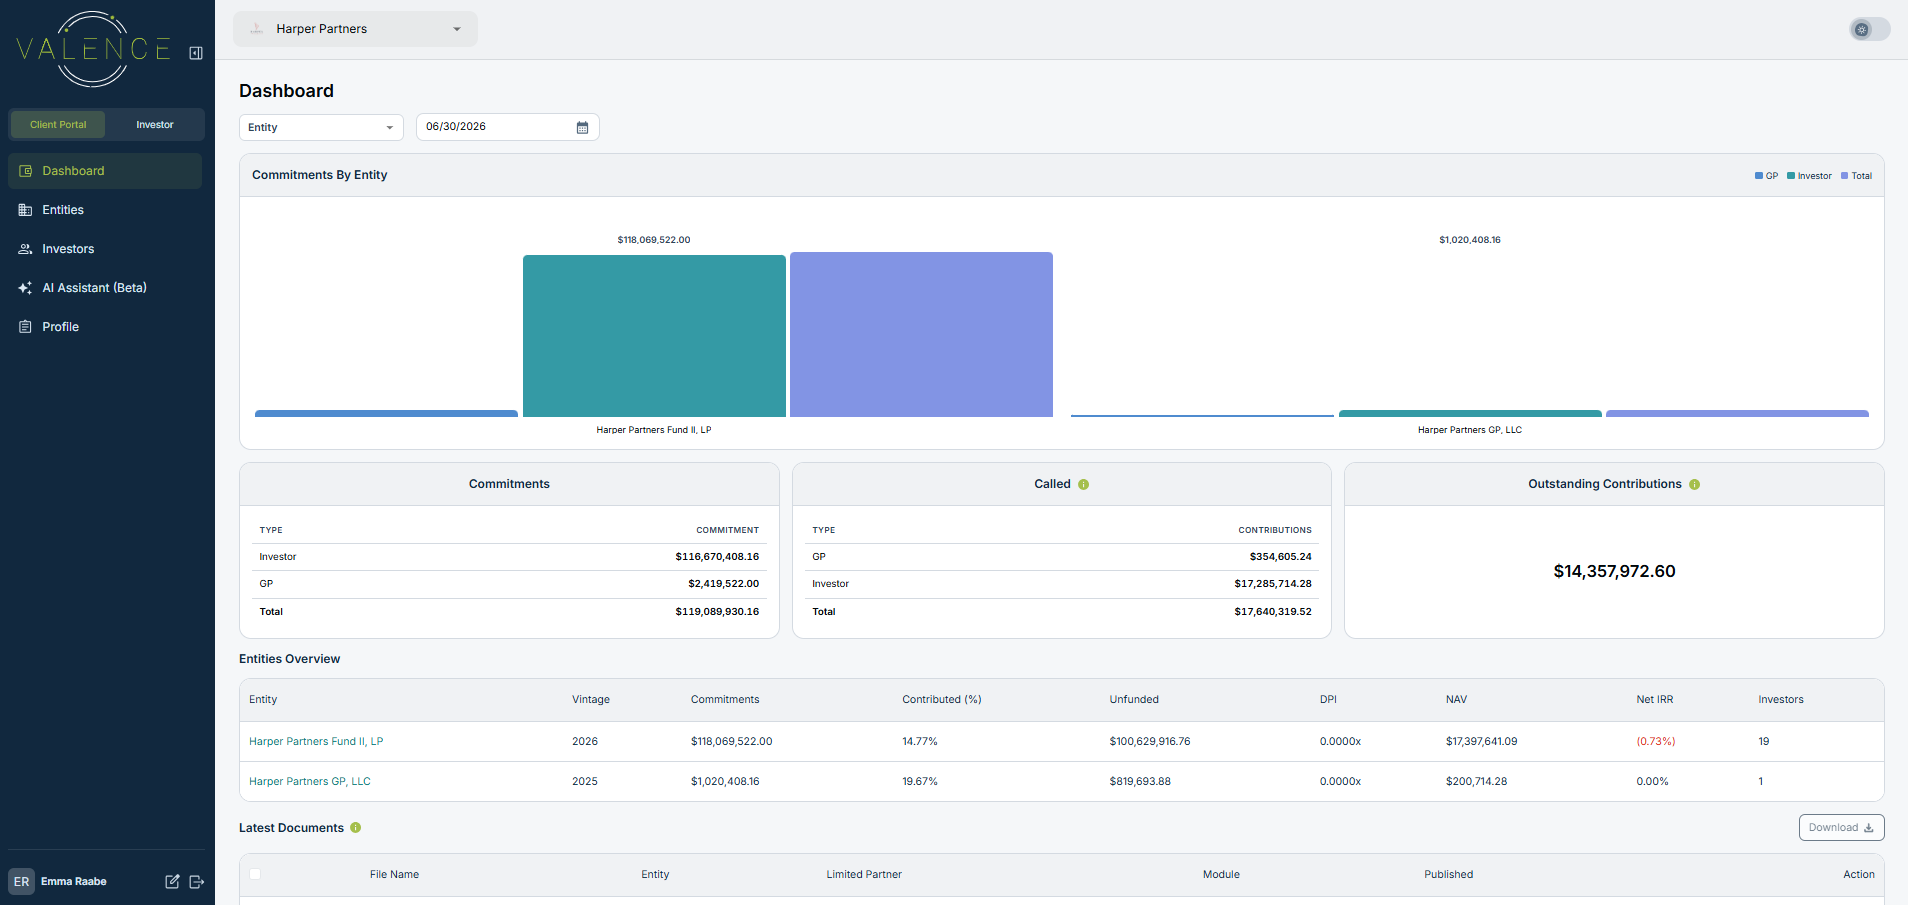Click the AI Assistant sparkle icon
This screenshot has width=1908, height=905.
click(26, 288)
